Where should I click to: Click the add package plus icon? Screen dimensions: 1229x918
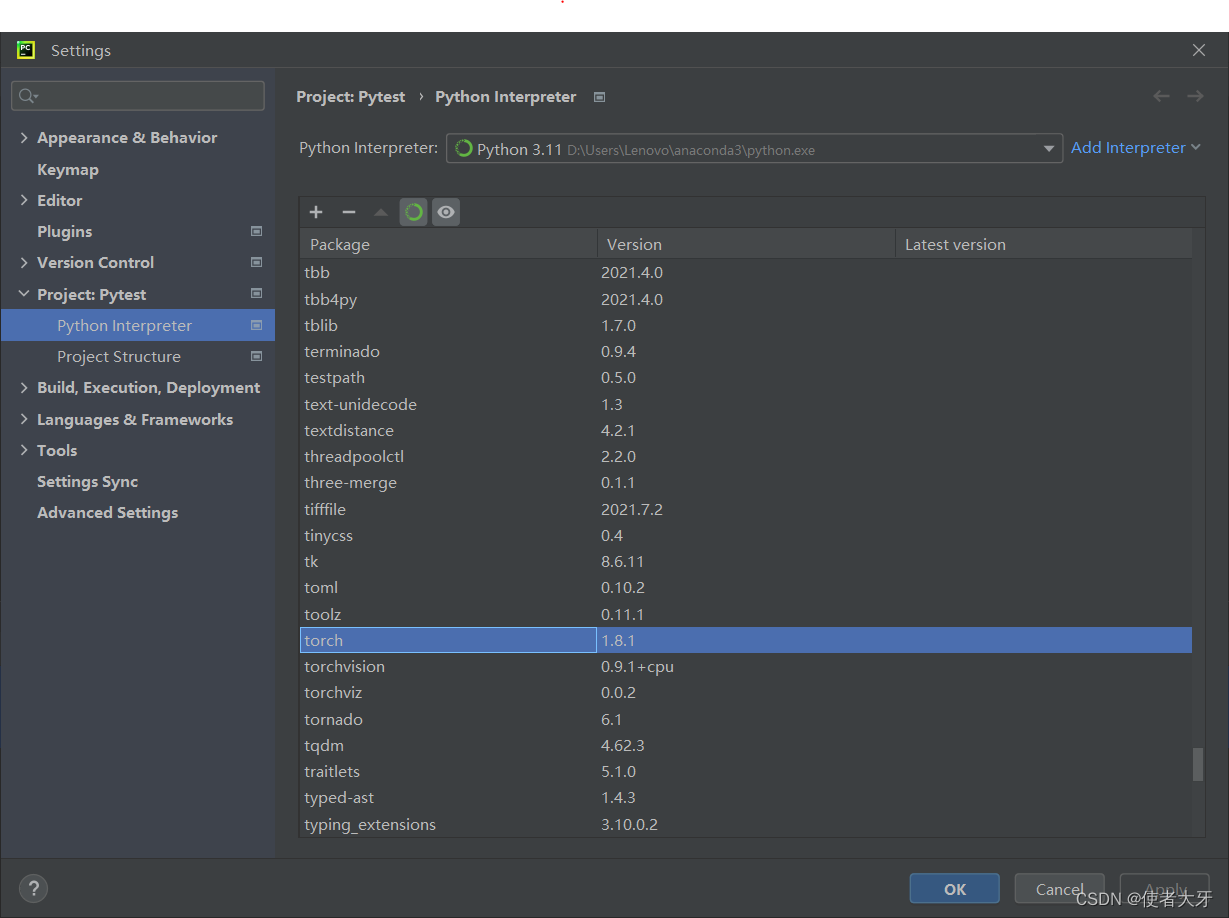[316, 212]
